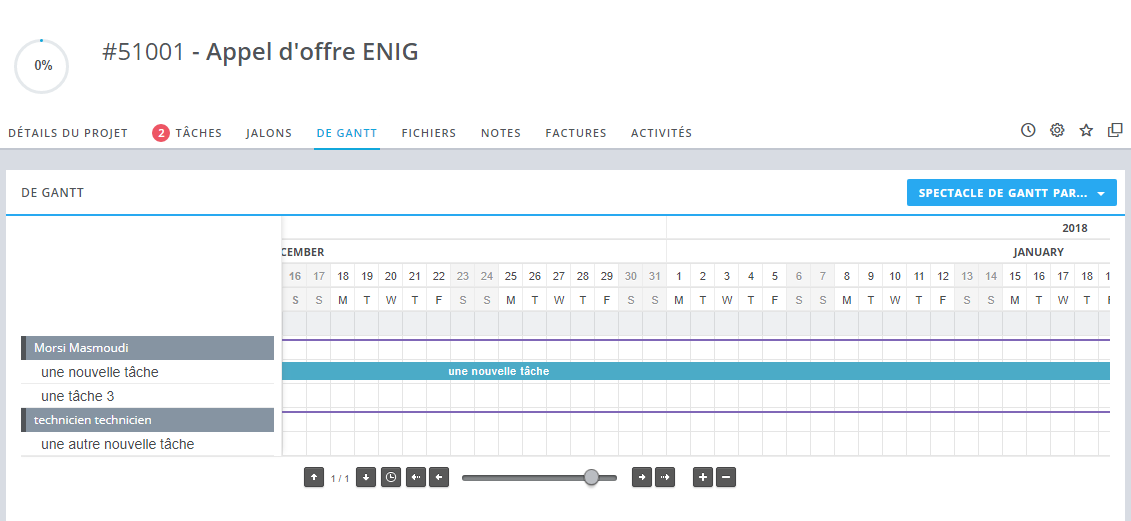Open project settings gear icon
Viewport: 1131px width, 521px height.
(1057, 131)
